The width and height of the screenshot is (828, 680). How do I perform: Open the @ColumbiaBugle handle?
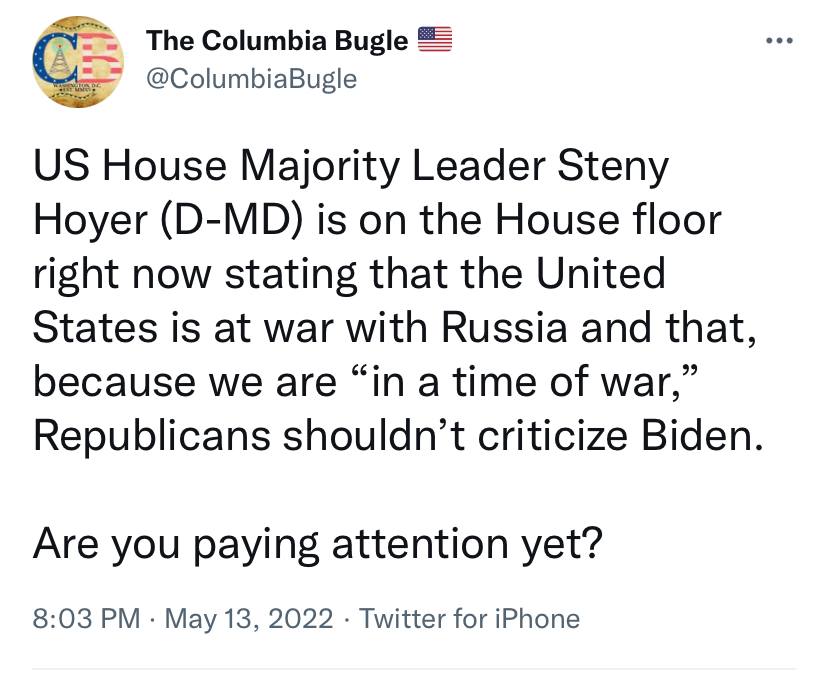coord(251,79)
